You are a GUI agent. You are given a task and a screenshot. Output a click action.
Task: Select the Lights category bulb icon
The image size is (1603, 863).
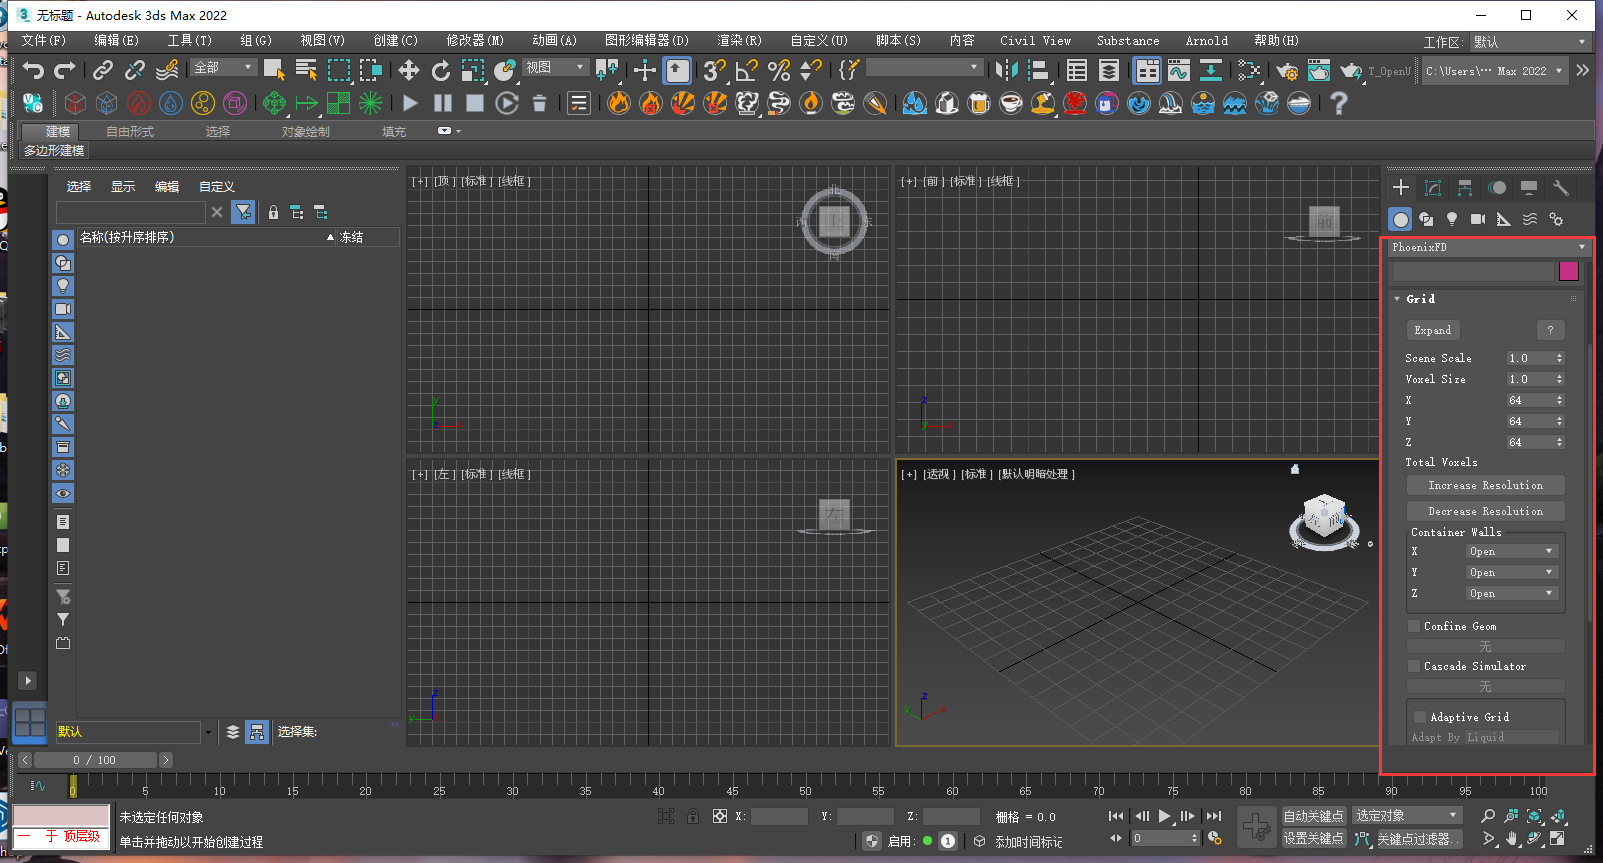point(1452,219)
